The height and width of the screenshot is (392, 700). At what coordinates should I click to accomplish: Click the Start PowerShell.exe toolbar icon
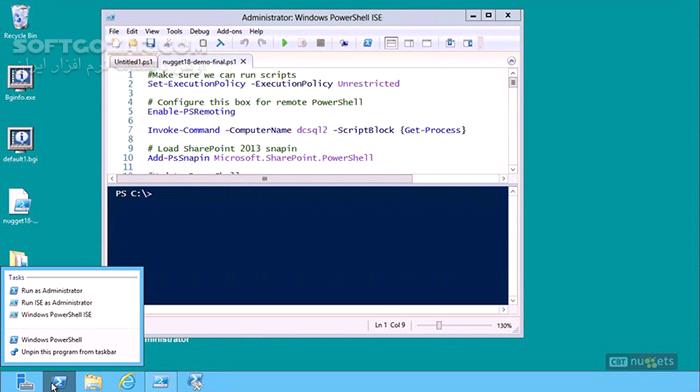point(367,43)
